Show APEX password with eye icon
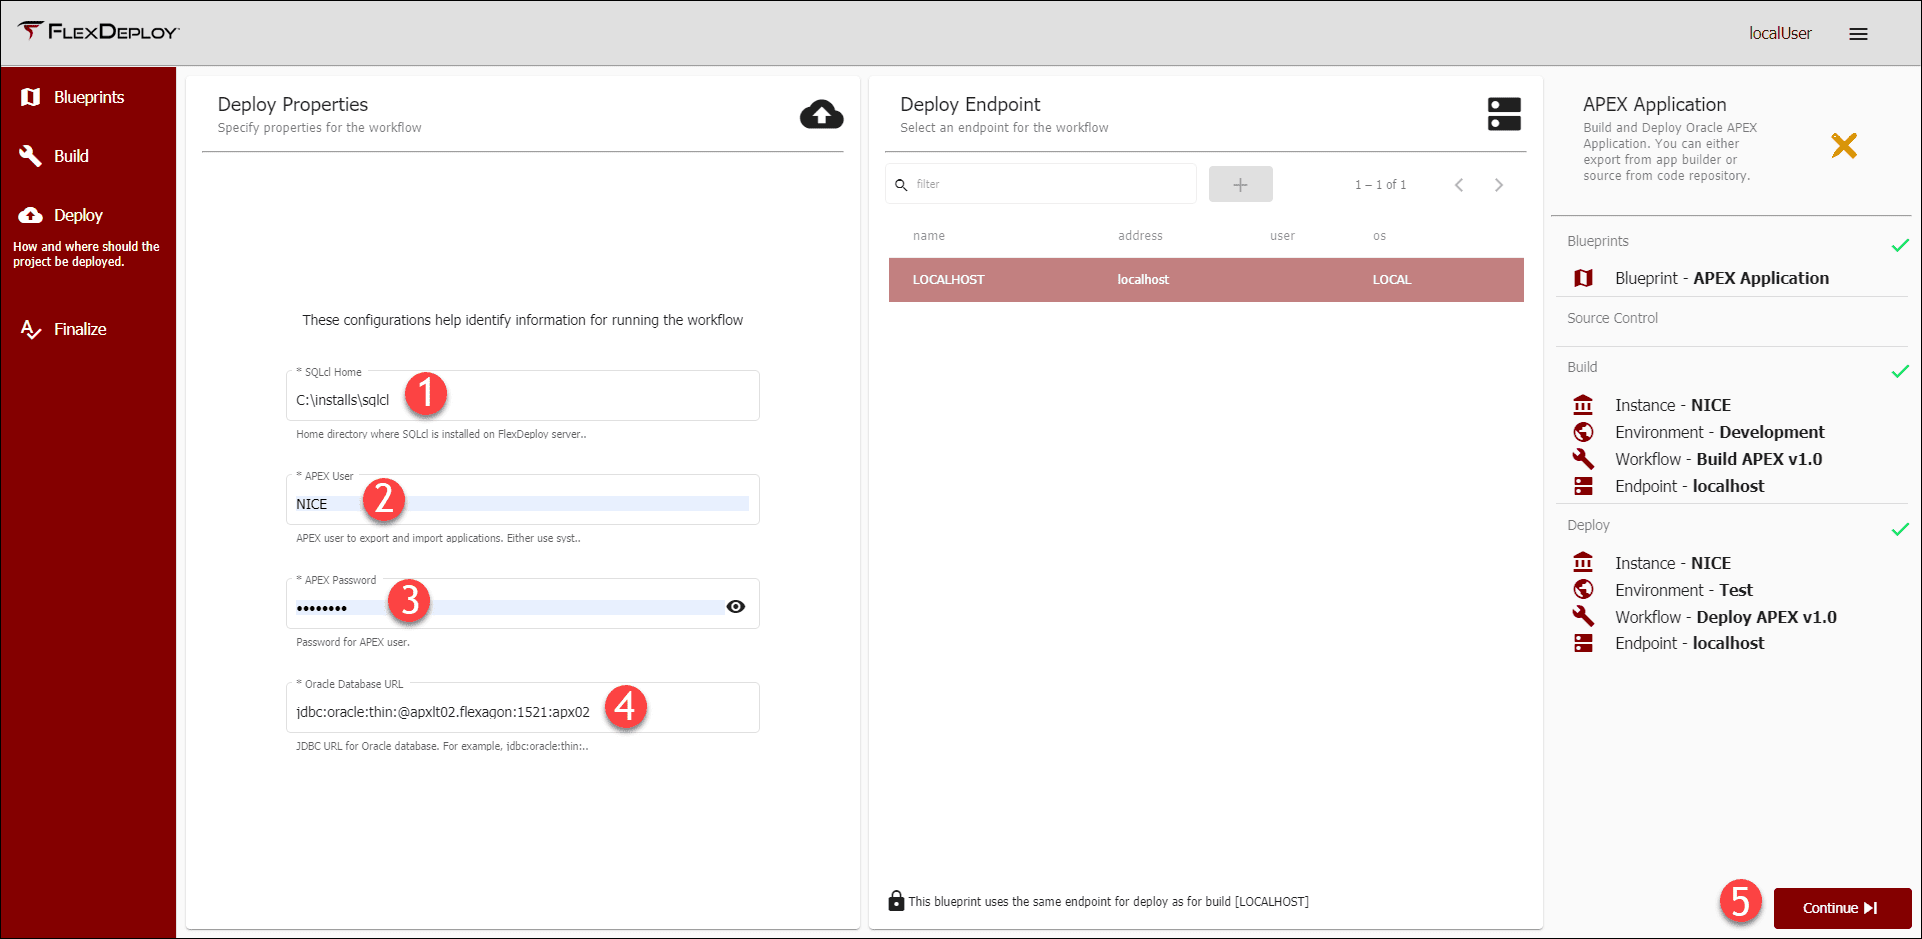Image resolution: width=1922 pixels, height=939 pixels. 736,607
